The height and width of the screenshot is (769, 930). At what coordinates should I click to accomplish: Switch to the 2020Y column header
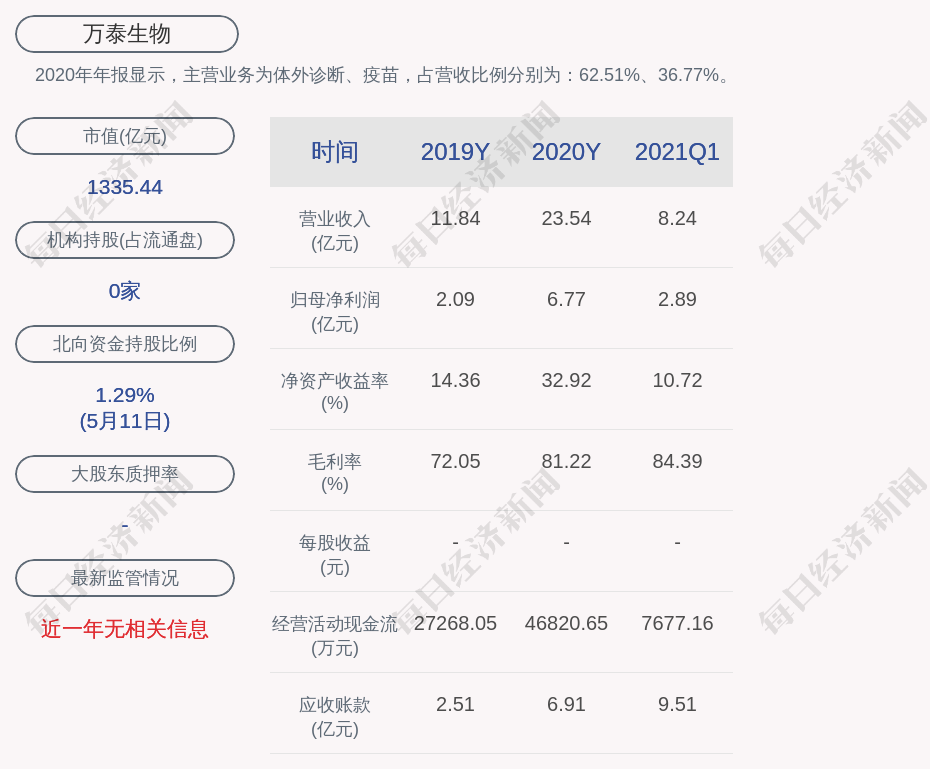point(566,152)
